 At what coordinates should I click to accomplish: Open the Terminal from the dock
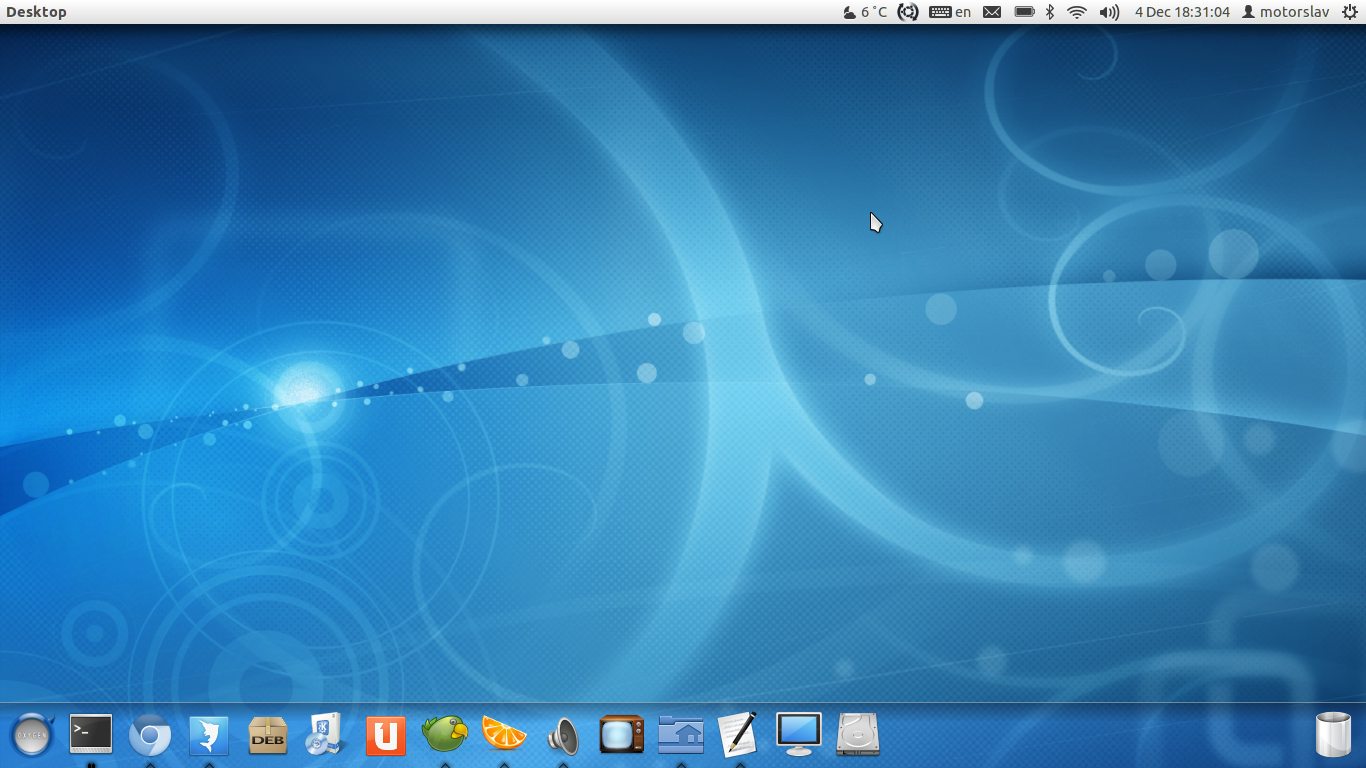click(91, 735)
